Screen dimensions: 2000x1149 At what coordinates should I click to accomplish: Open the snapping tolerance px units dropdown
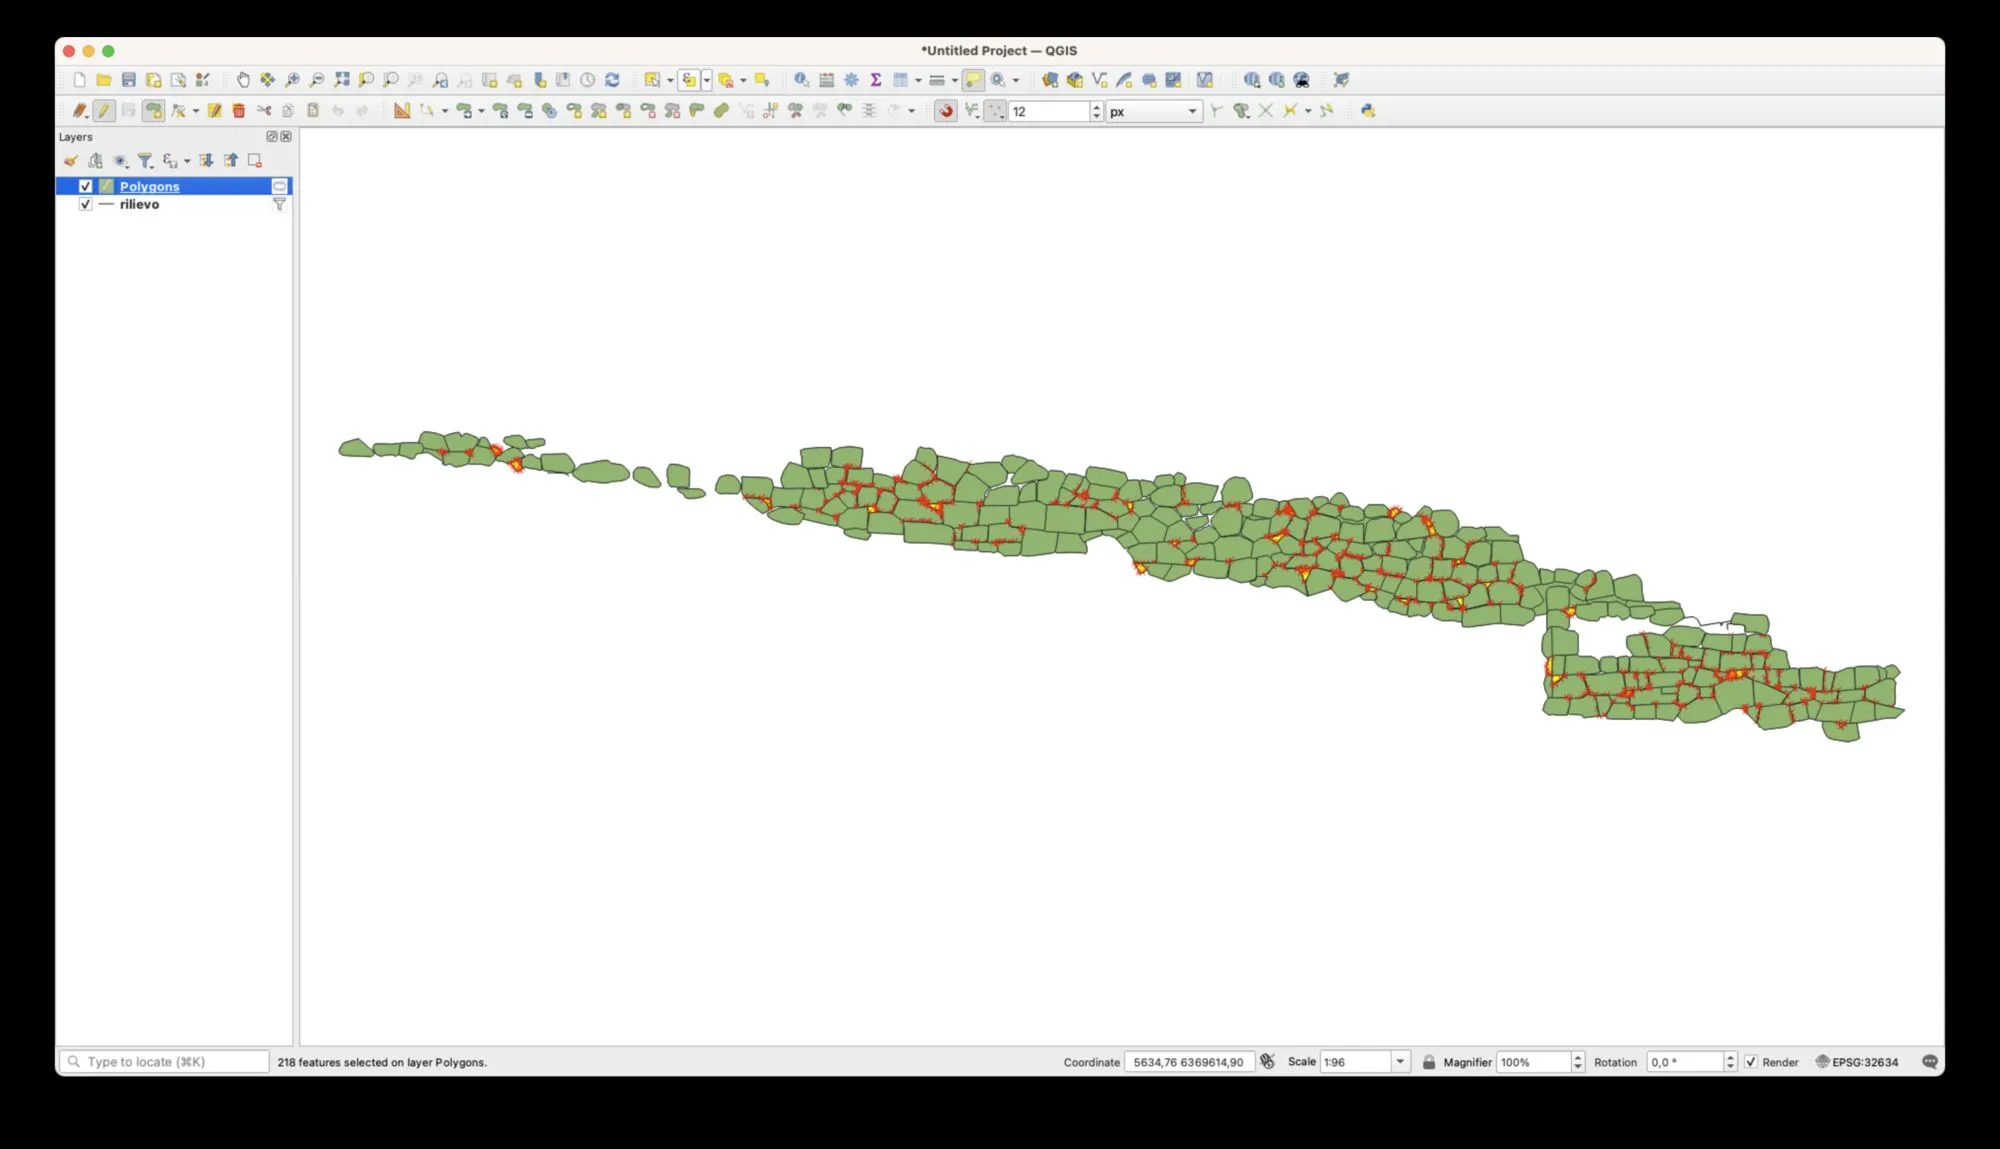click(1192, 111)
